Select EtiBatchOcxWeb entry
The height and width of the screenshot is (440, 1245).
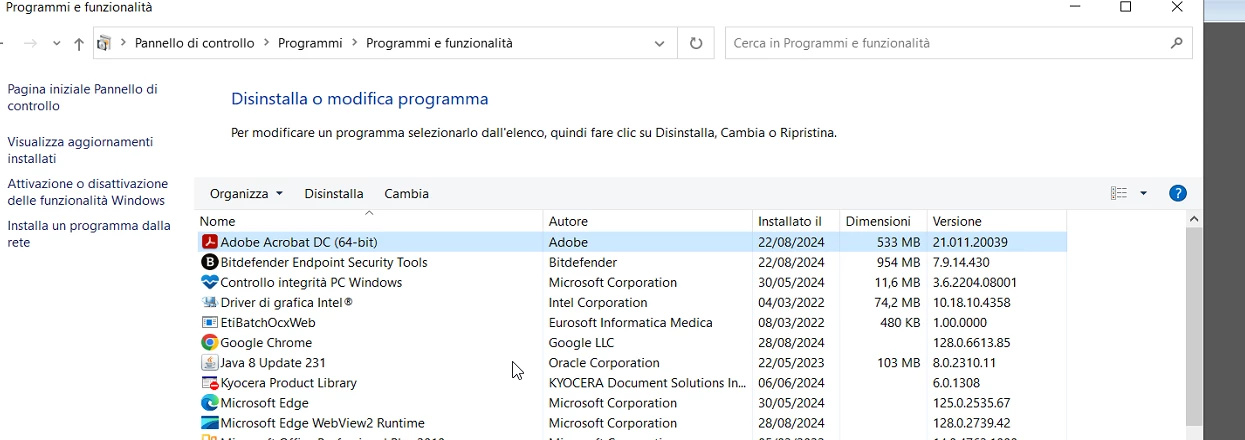coord(268,322)
